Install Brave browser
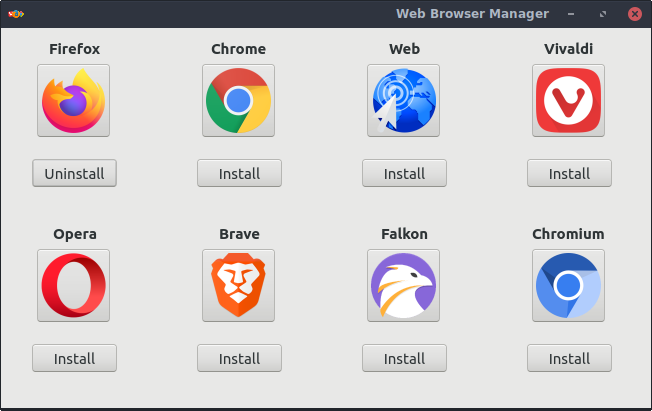Image resolution: width=652 pixels, height=411 pixels. (240, 358)
